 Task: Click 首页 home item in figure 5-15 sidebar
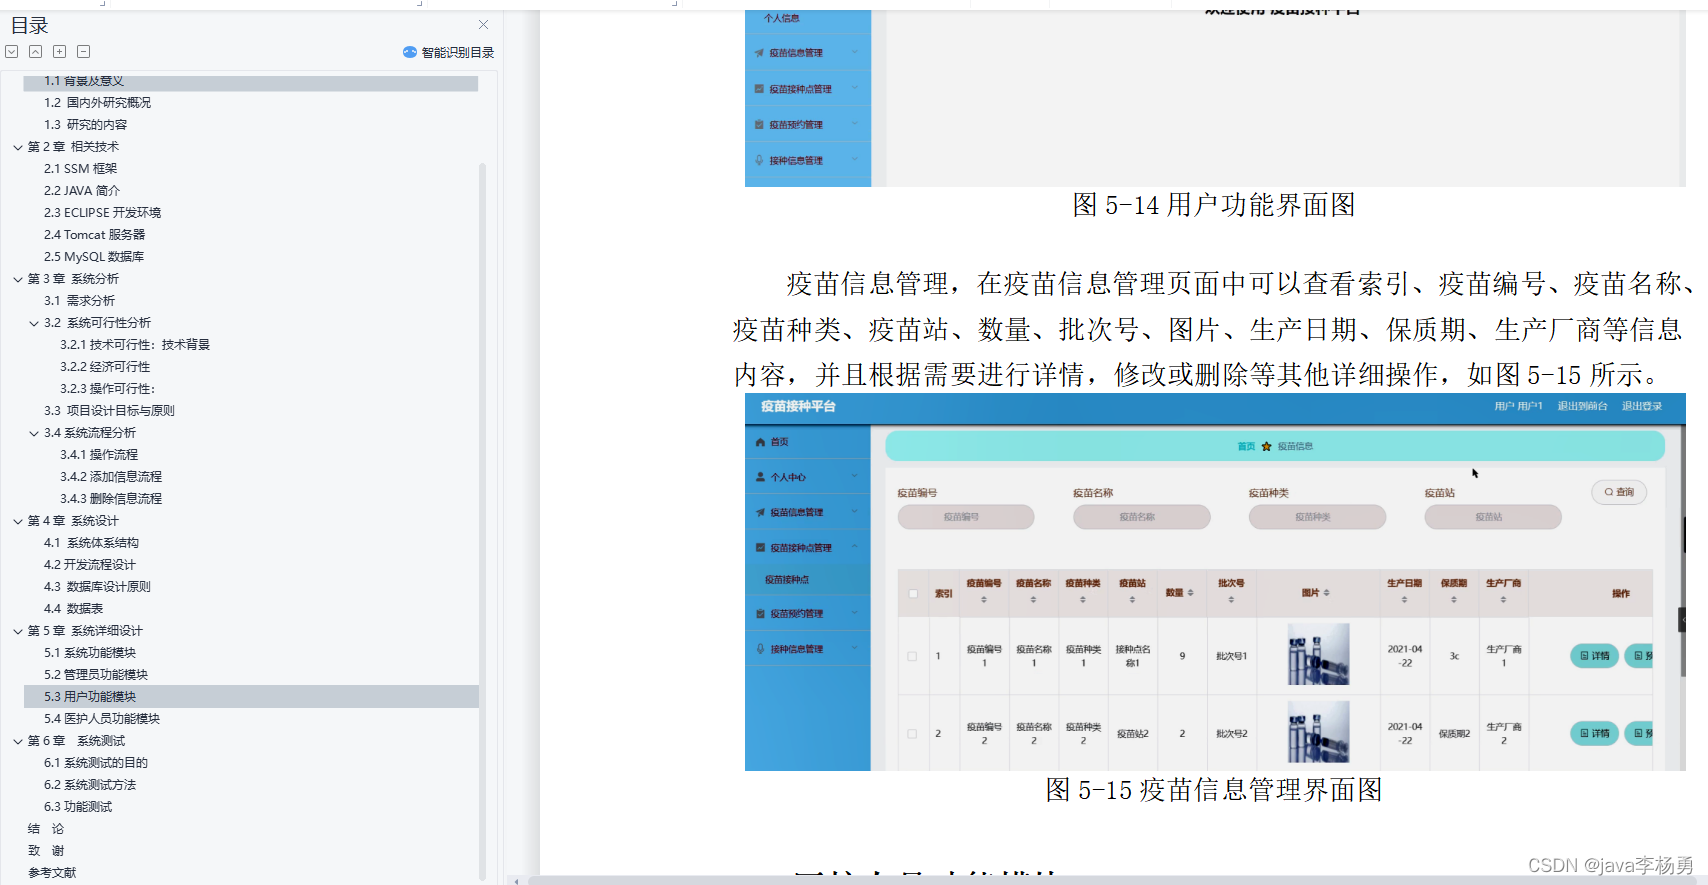point(808,442)
